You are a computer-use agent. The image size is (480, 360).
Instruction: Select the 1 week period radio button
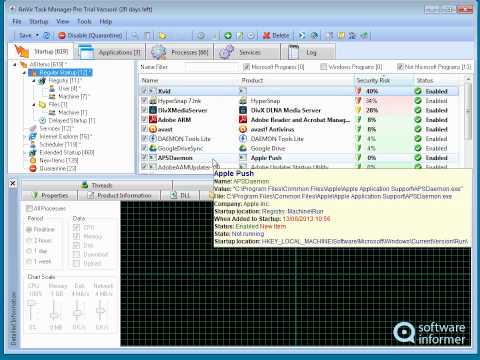point(29,261)
